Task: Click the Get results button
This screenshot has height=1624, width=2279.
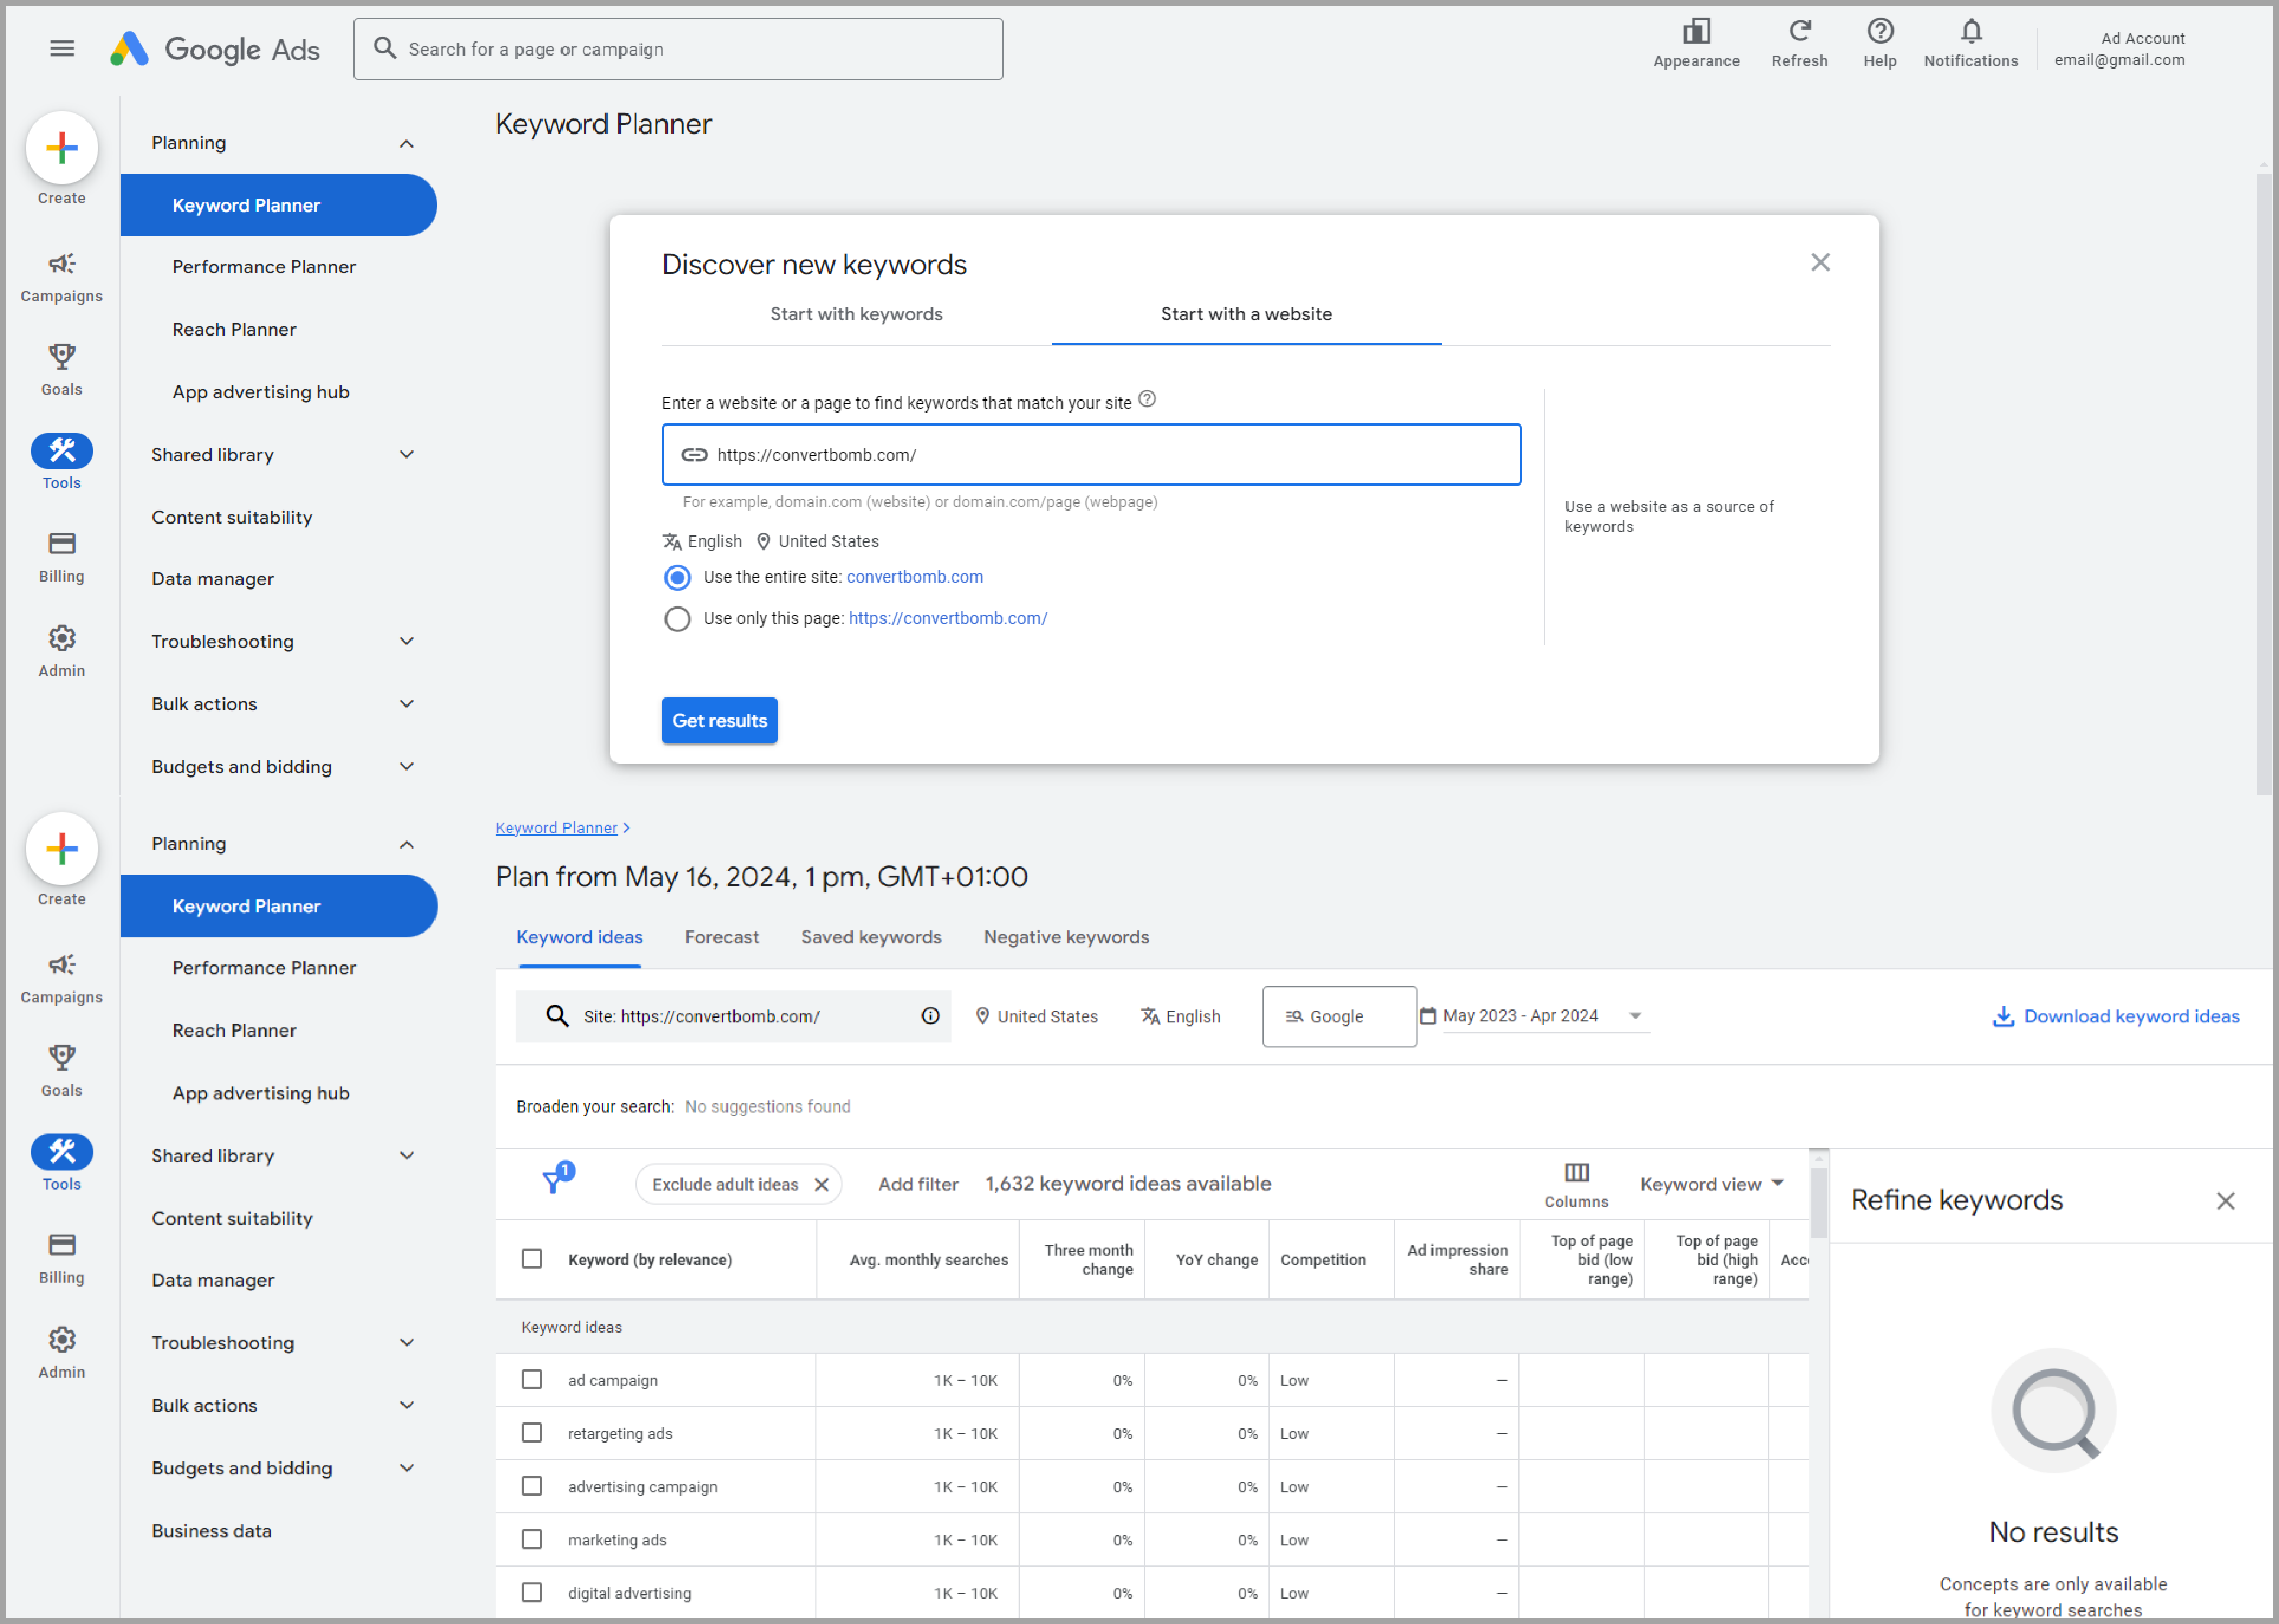Action: pyautogui.click(x=719, y=721)
